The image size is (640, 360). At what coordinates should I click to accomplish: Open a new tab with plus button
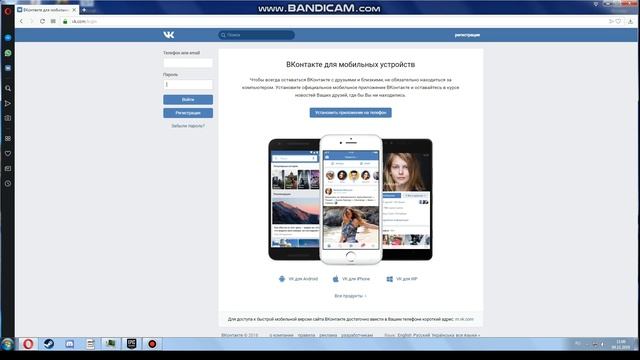[84, 10]
